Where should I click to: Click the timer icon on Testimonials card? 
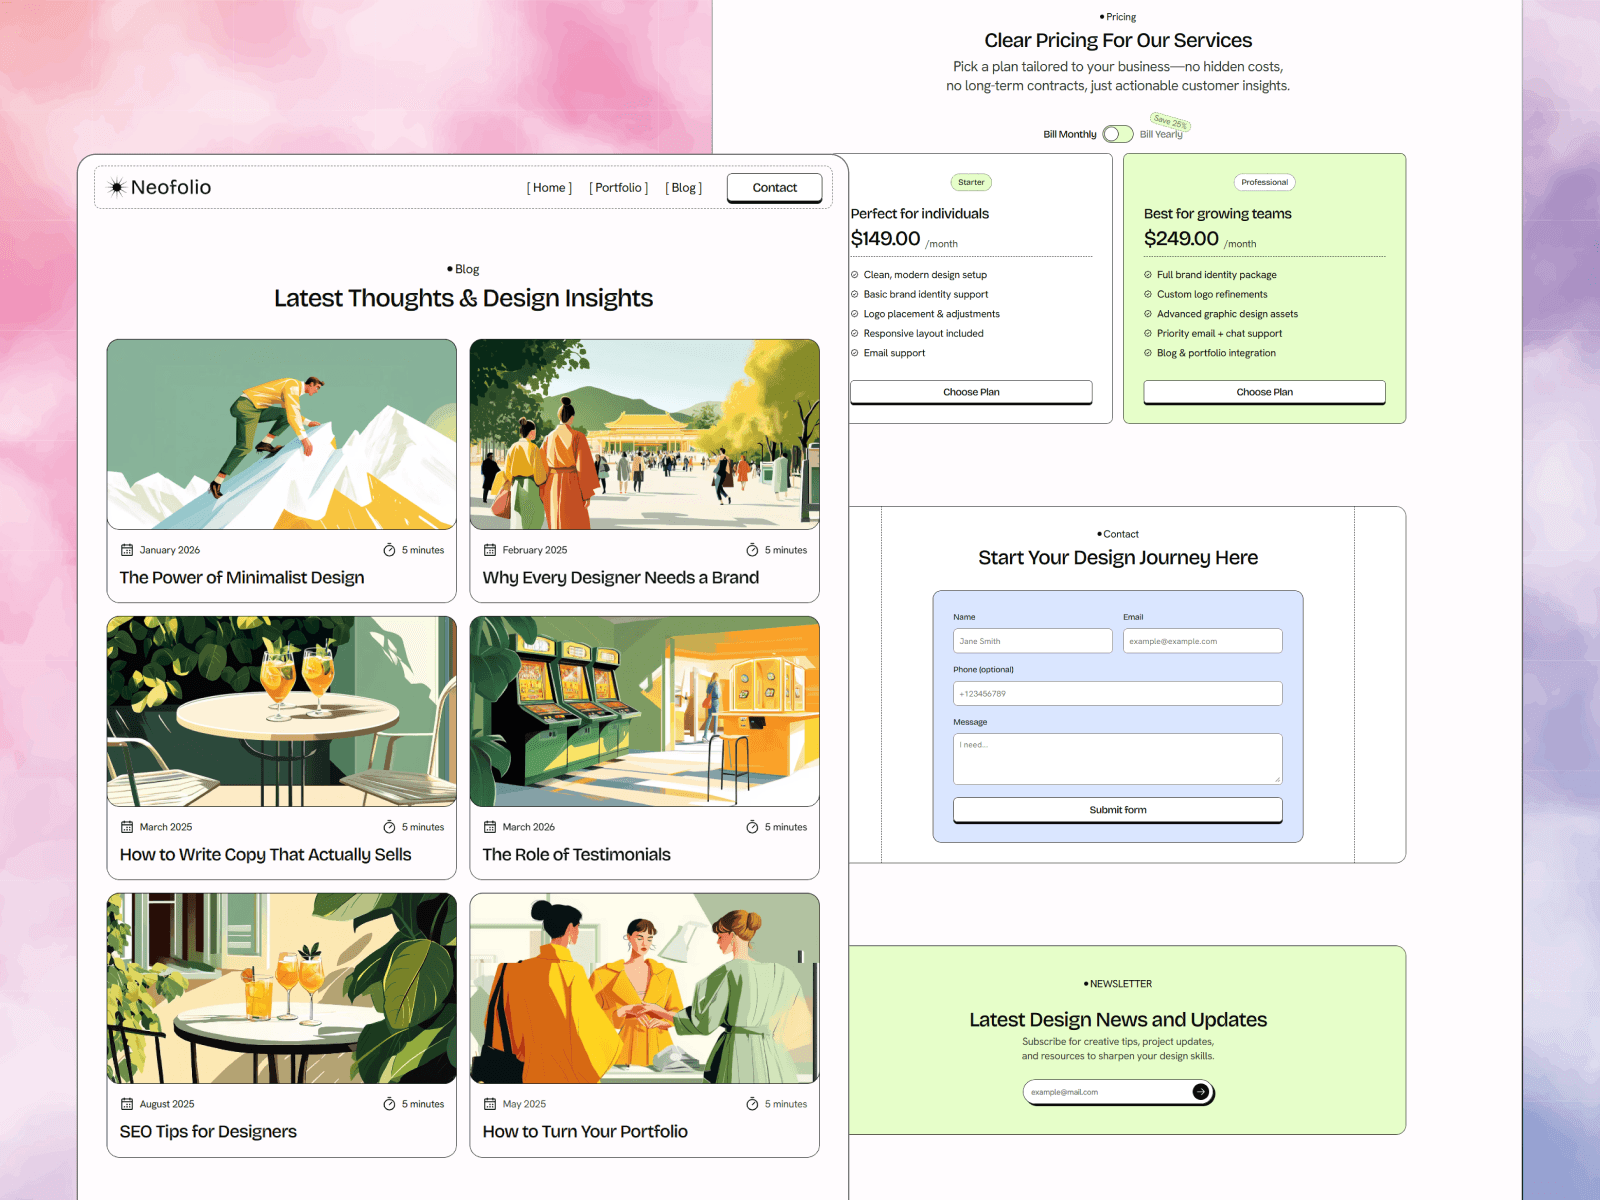pos(752,827)
